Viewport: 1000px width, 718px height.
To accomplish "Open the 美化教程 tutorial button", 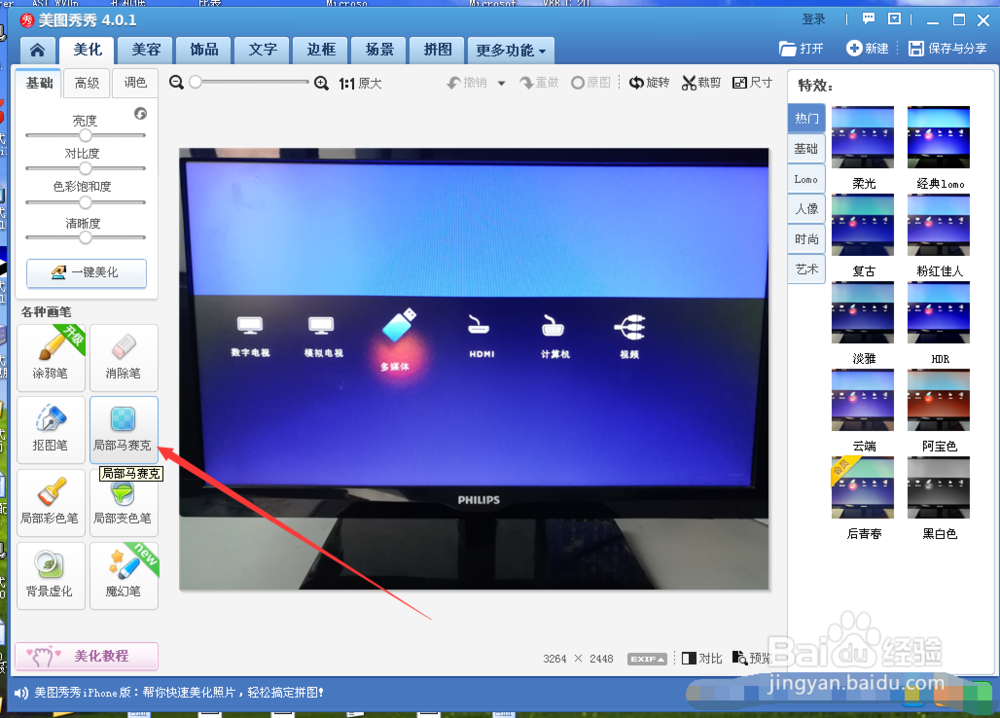I will (87, 656).
